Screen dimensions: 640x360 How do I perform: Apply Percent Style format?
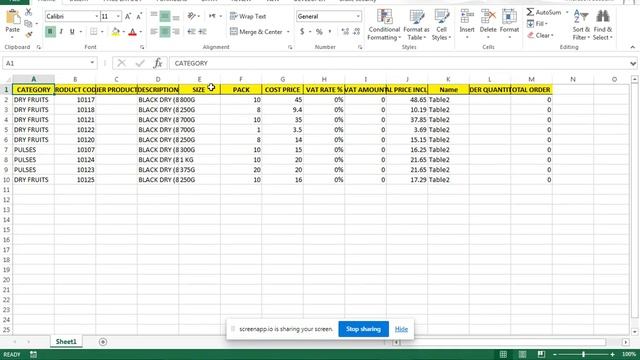(x=319, y=31)
